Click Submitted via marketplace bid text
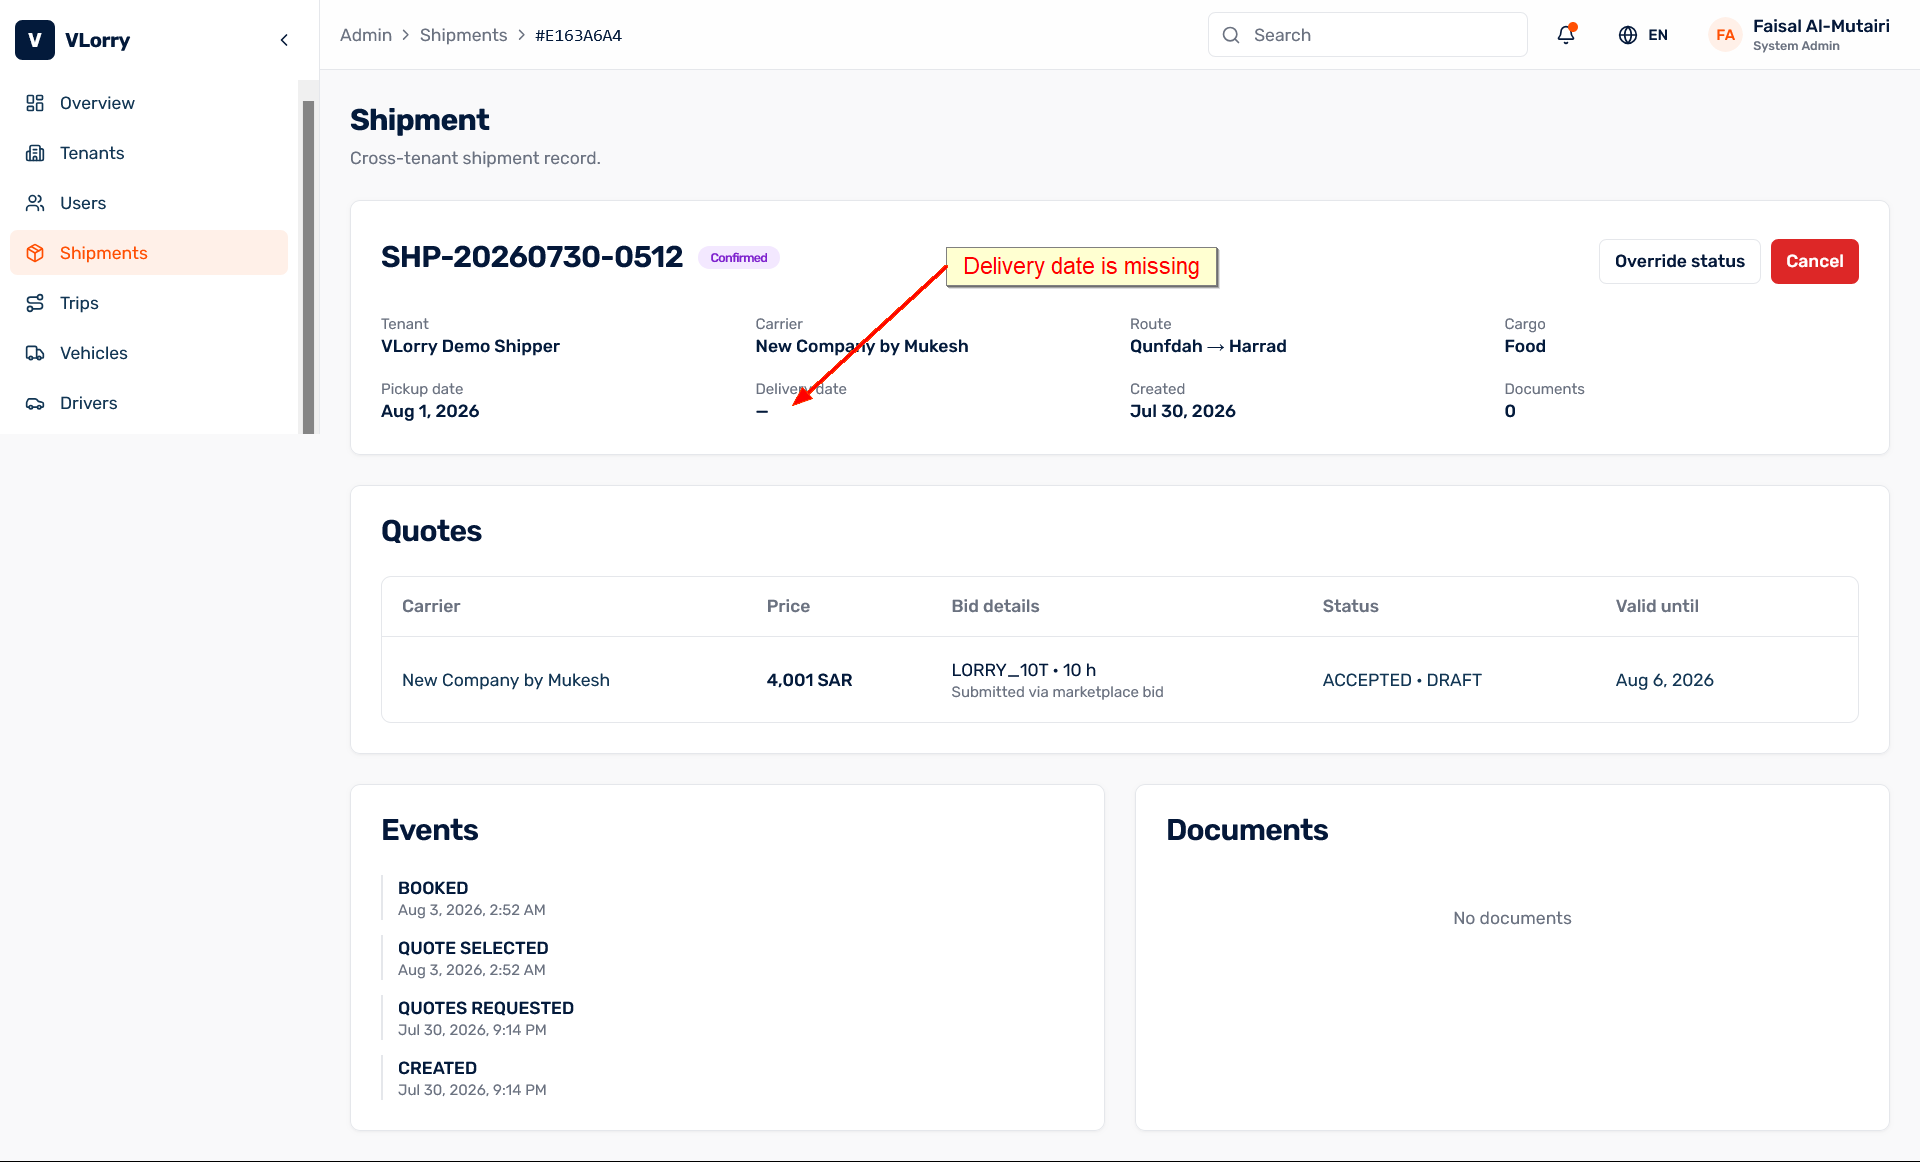 [x=1057, y=692]
